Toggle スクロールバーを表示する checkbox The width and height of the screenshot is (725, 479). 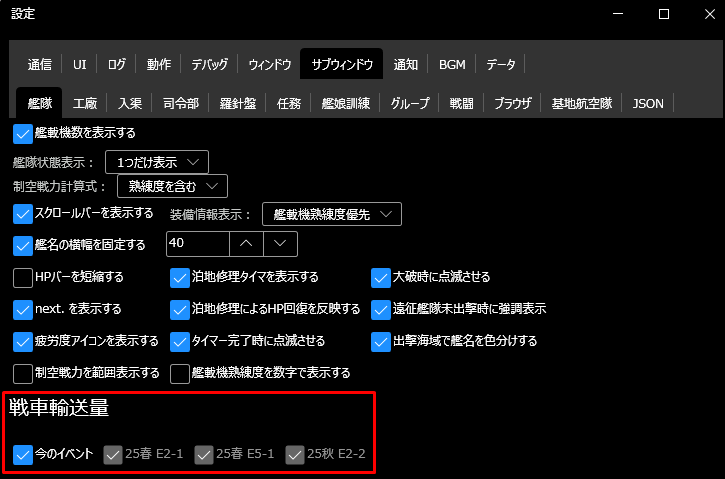(x=23, y=214)
